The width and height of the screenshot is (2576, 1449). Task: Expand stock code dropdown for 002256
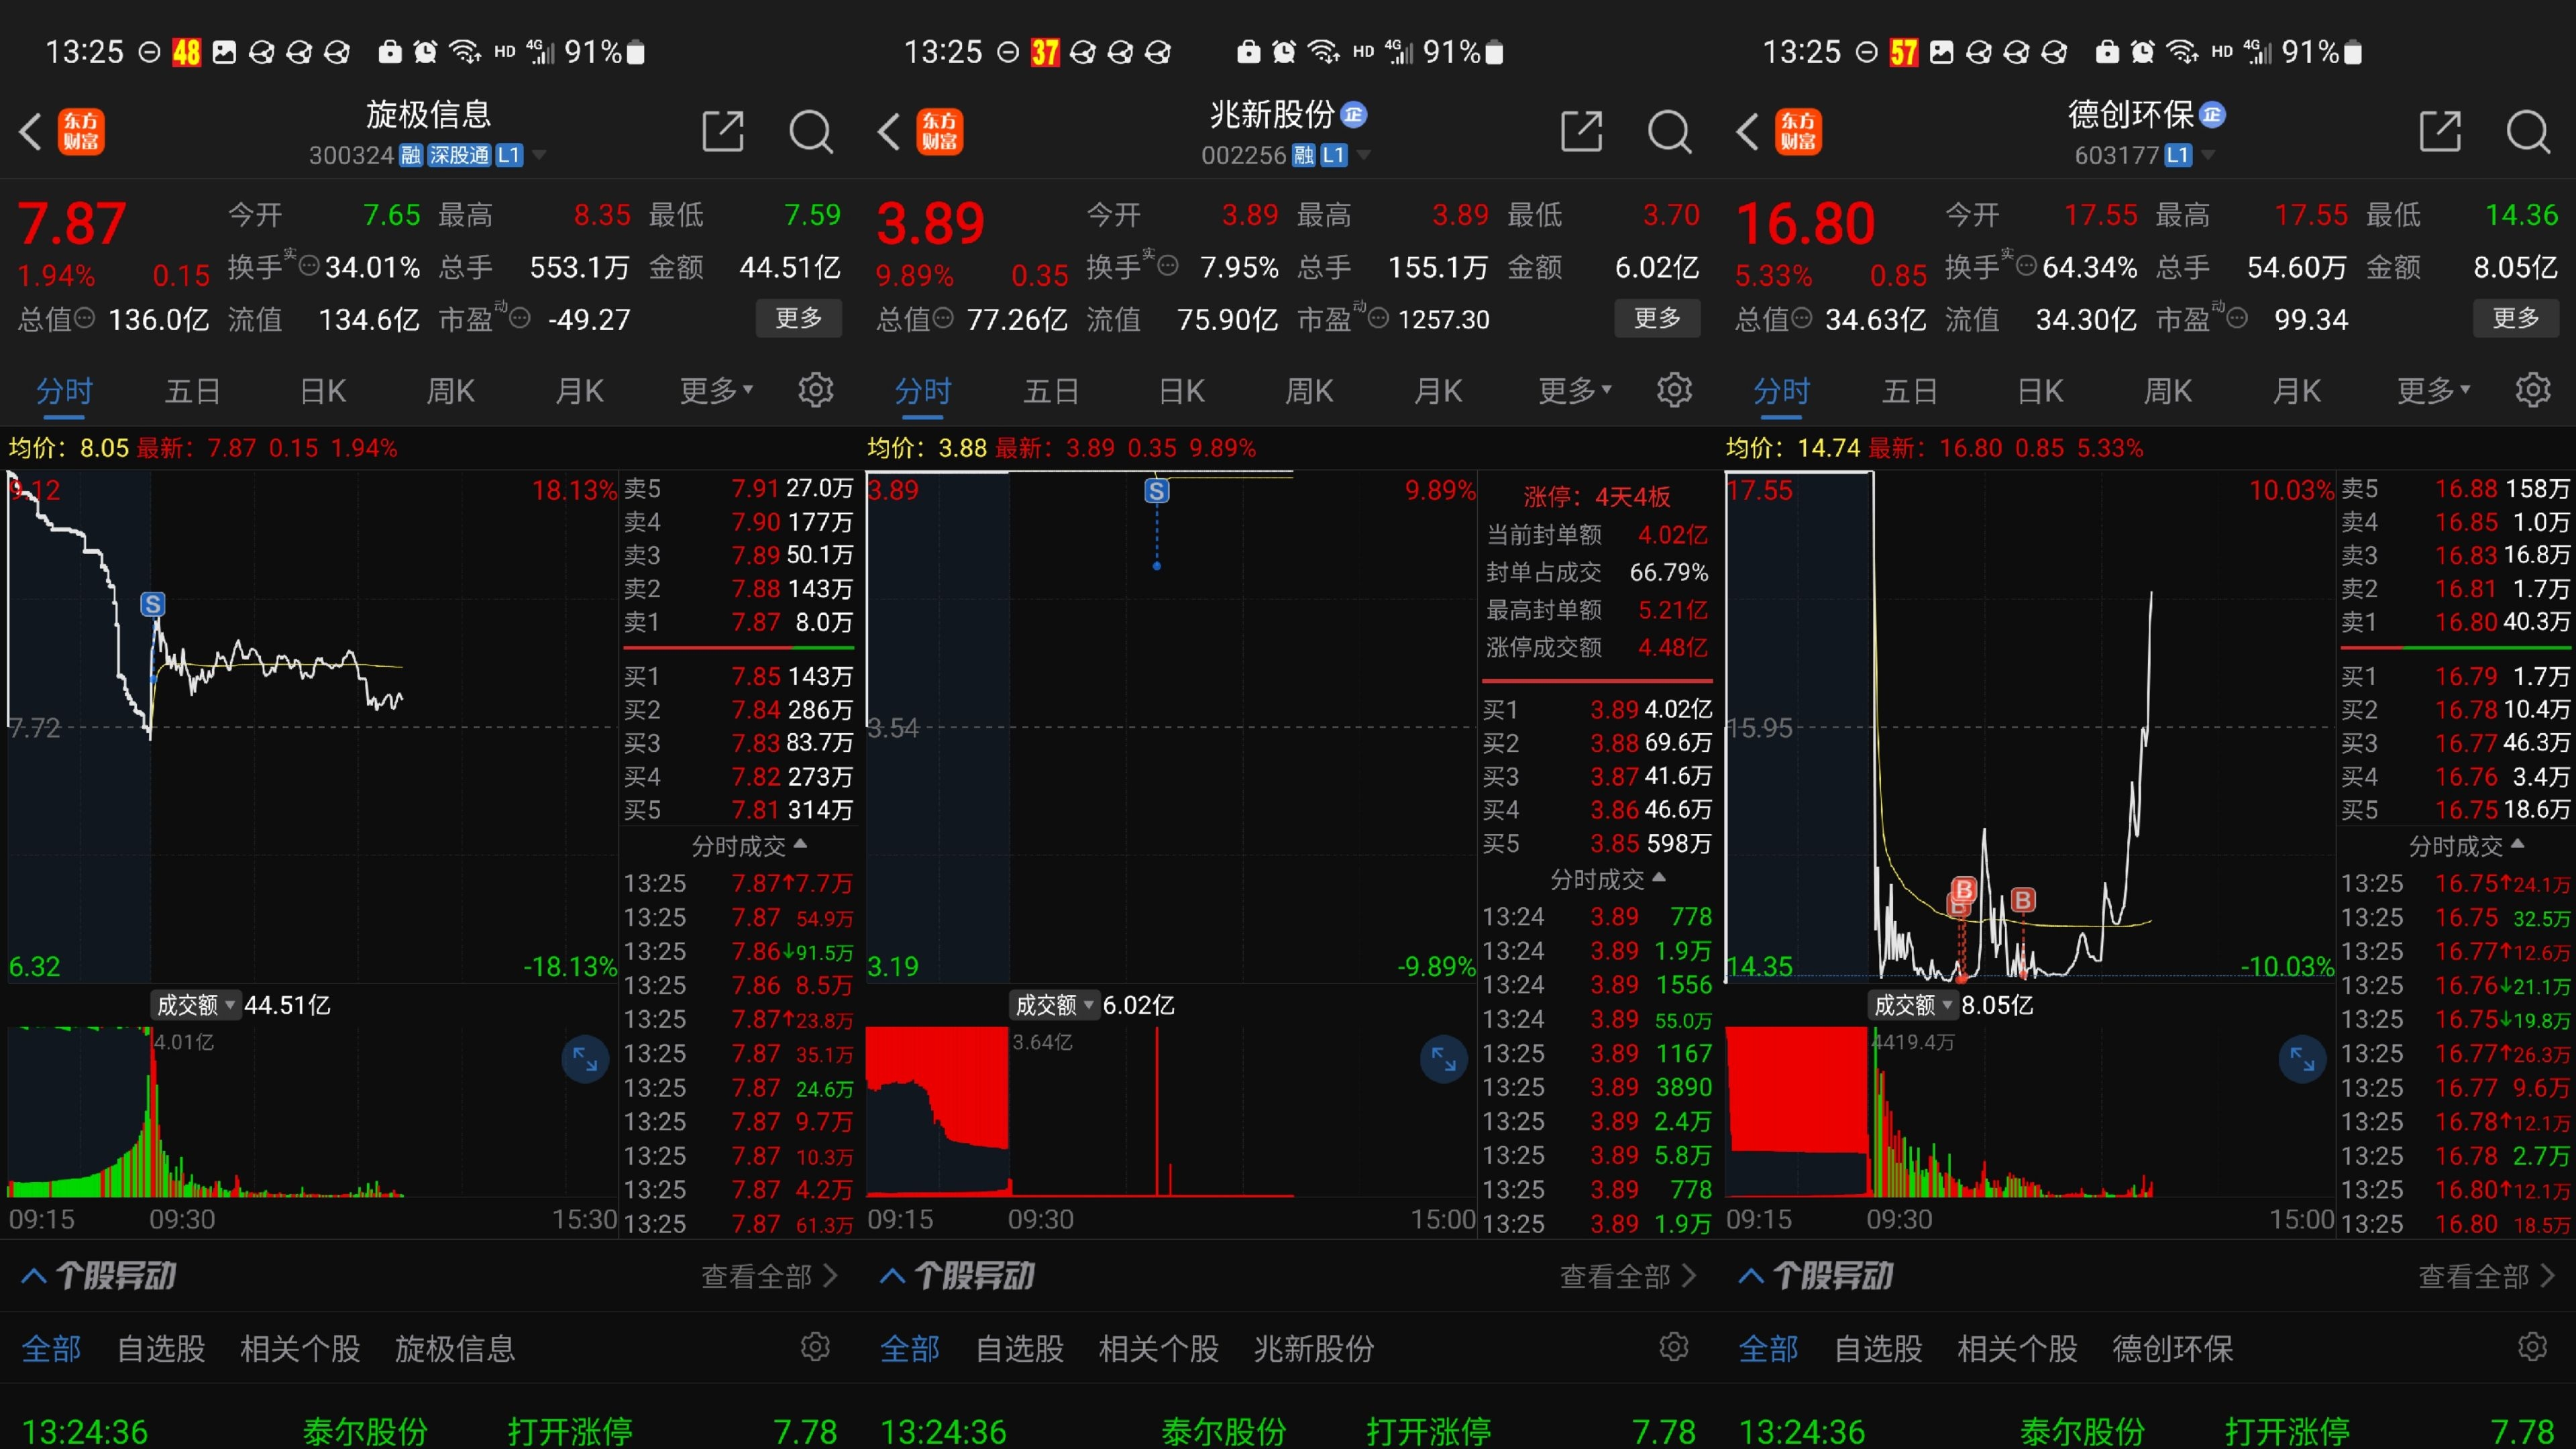[x=1364, y=155]
